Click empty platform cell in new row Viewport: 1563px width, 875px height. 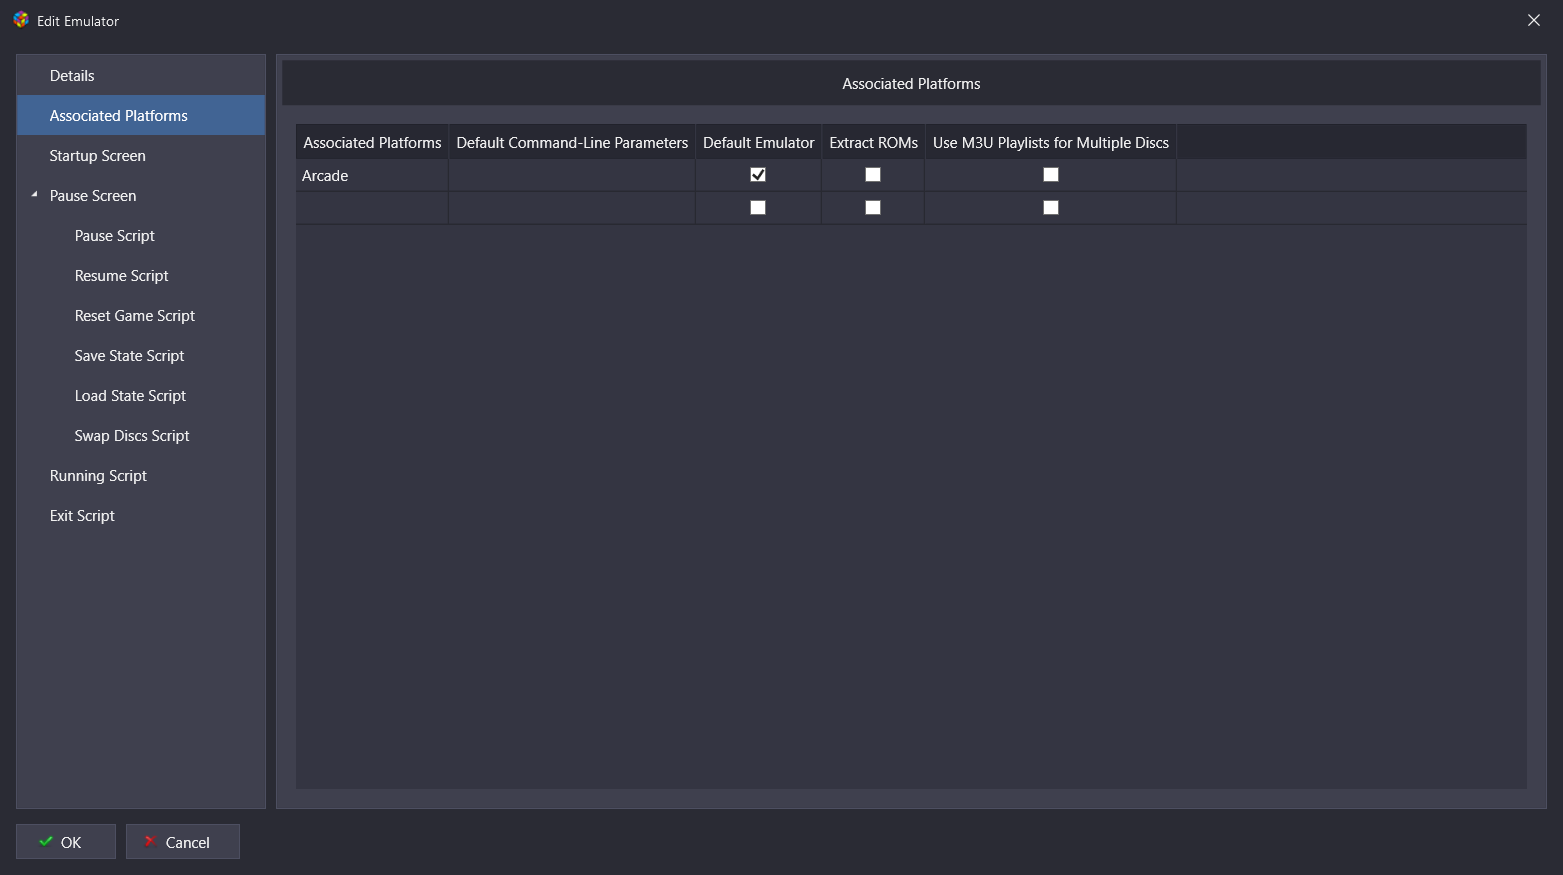pyautogui.click(x=372, y=208)
